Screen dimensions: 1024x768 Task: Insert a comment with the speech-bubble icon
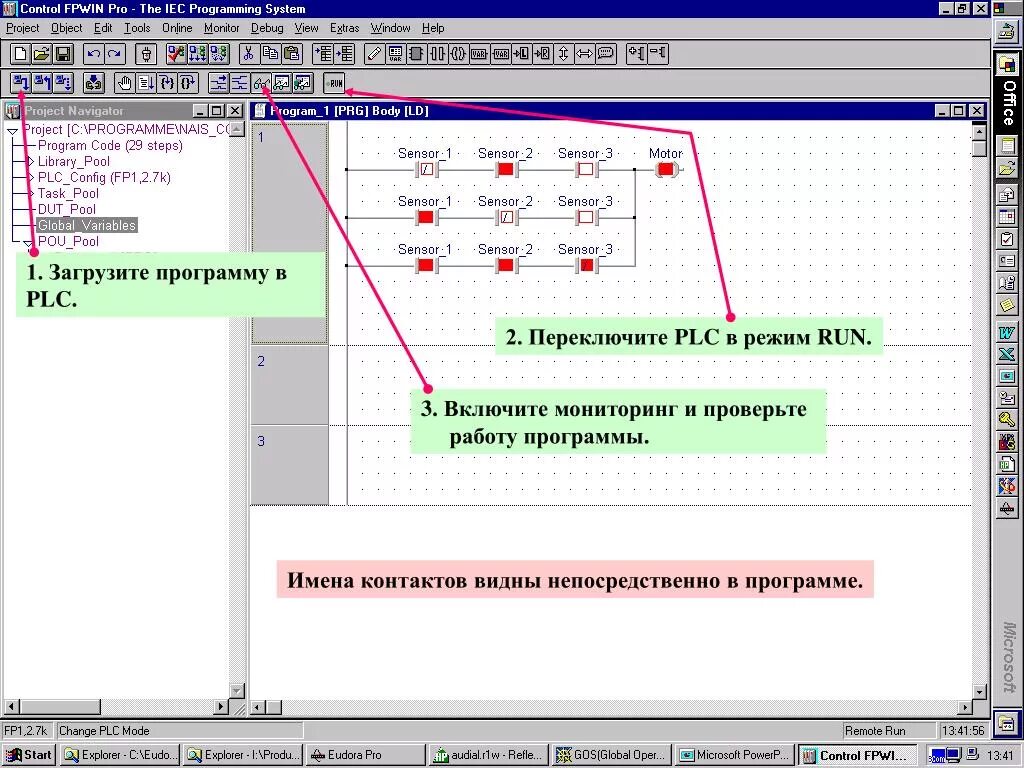coord(606,54)
